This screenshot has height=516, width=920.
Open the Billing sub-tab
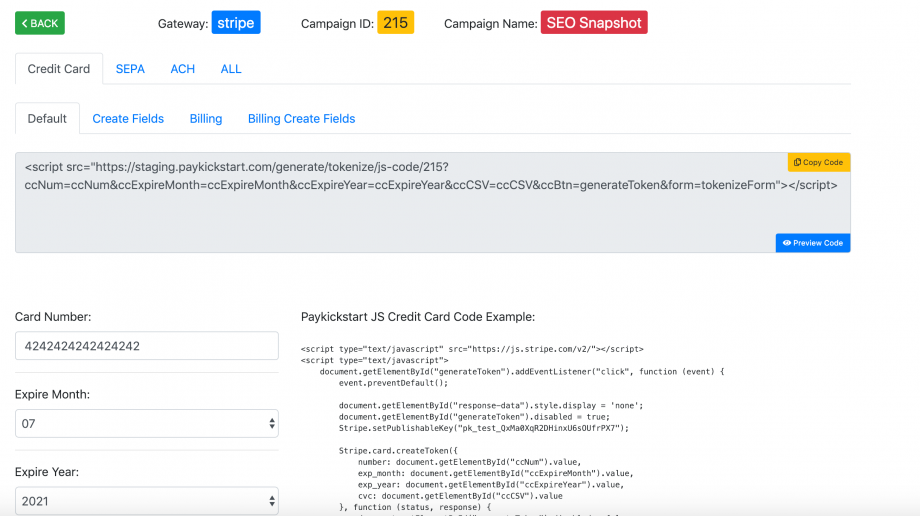click(206, 119)
